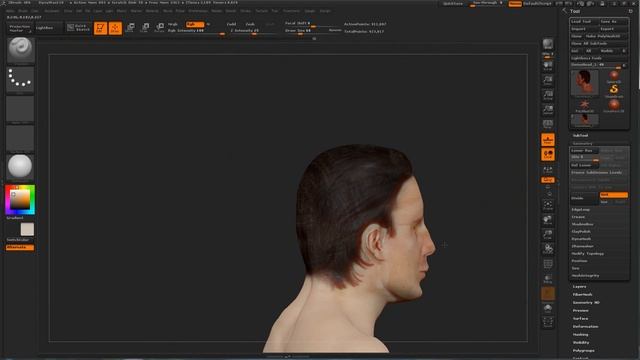Open the Alpha menu

click(x=10, y=11)
